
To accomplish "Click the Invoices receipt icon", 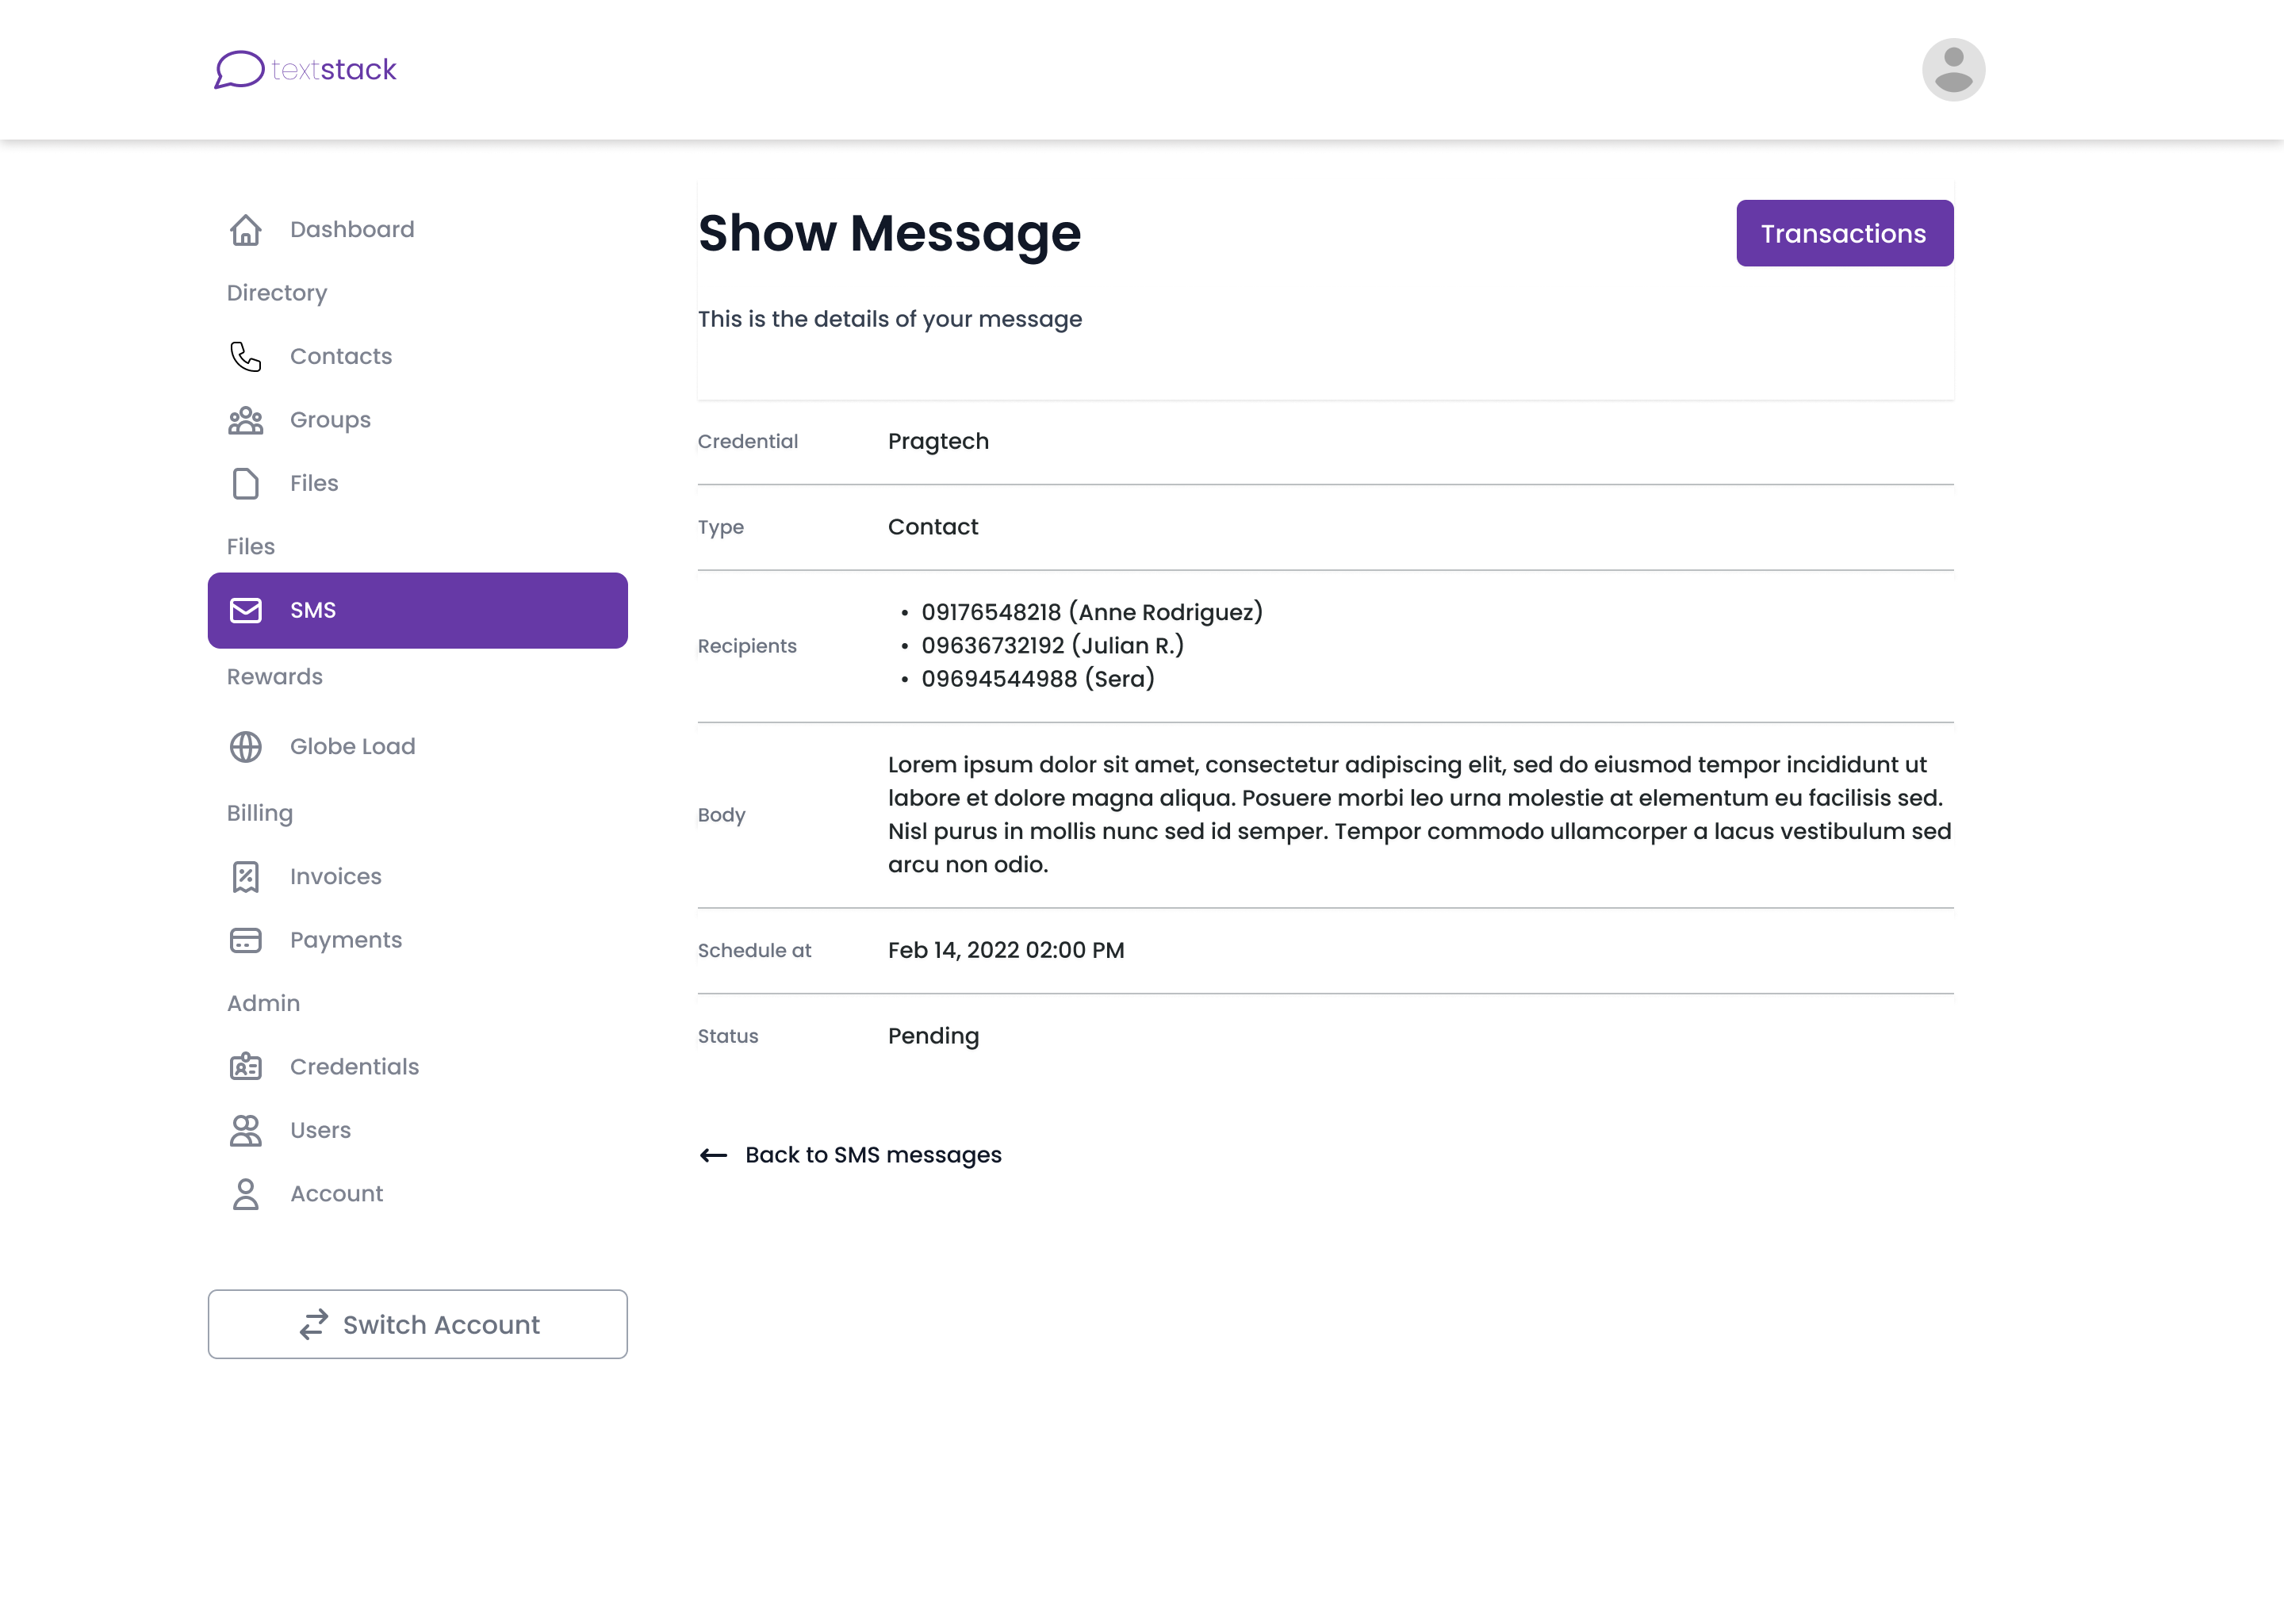I will [x=245, y=876].
